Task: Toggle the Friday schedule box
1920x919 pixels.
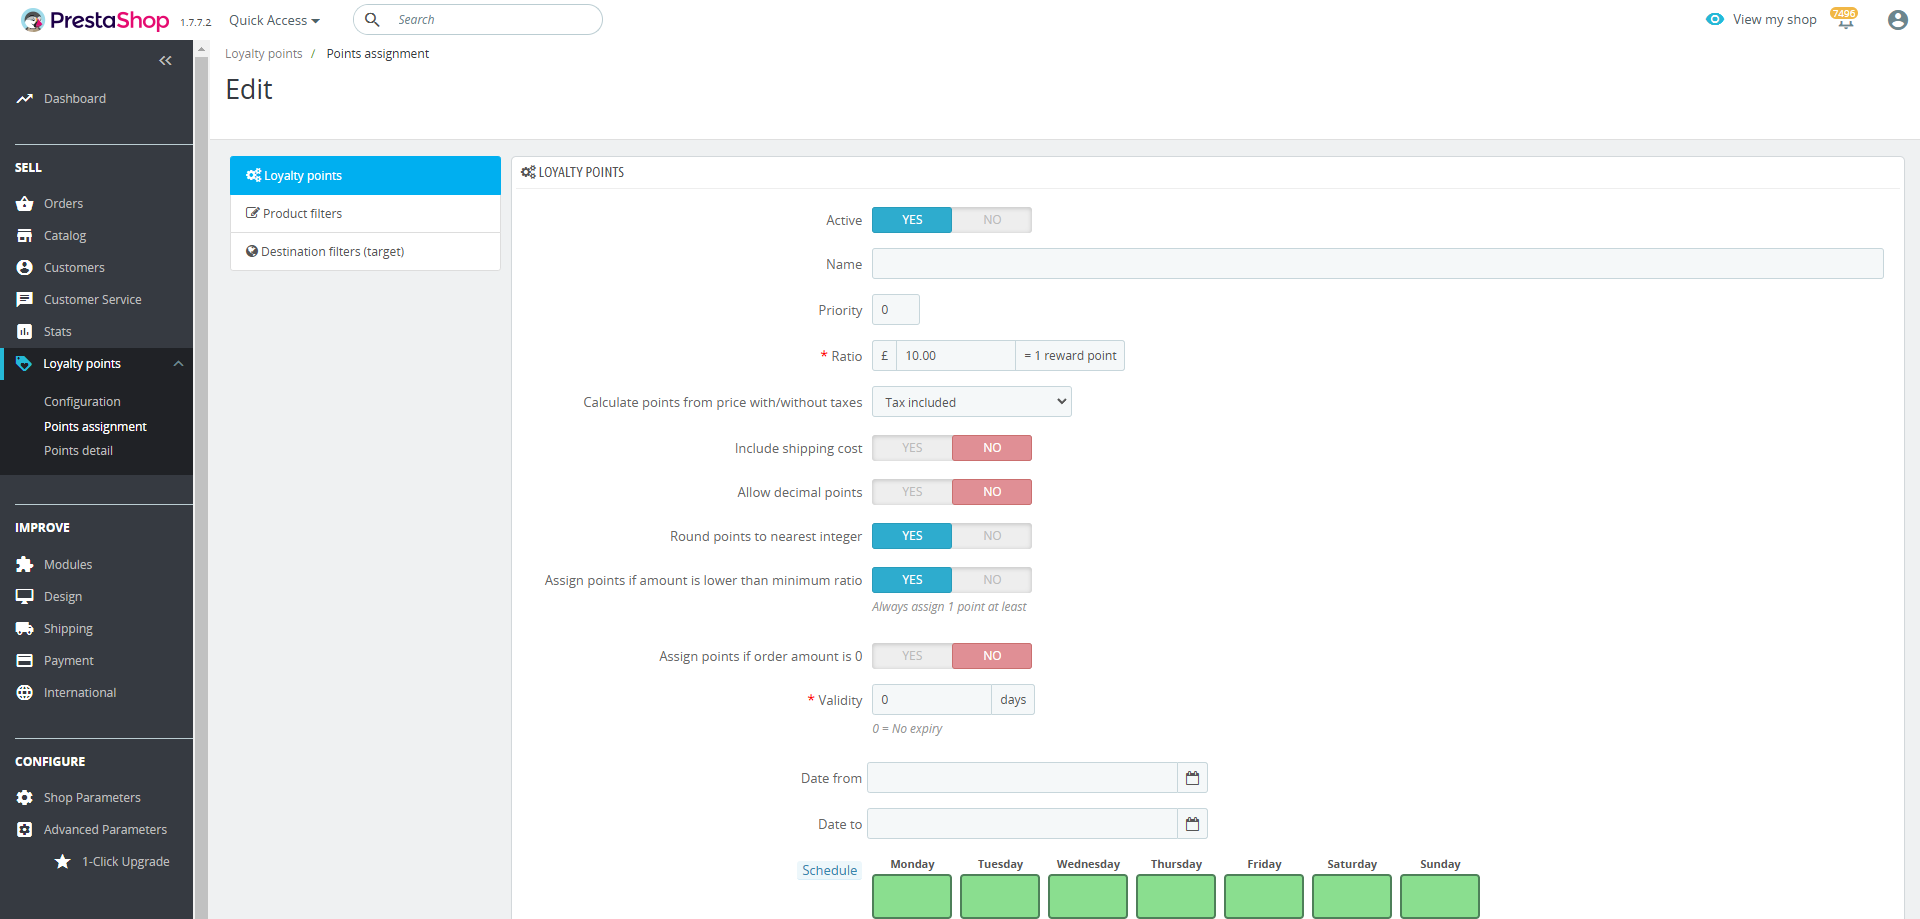Action: pyautogui.click(x=1264, y=896)
